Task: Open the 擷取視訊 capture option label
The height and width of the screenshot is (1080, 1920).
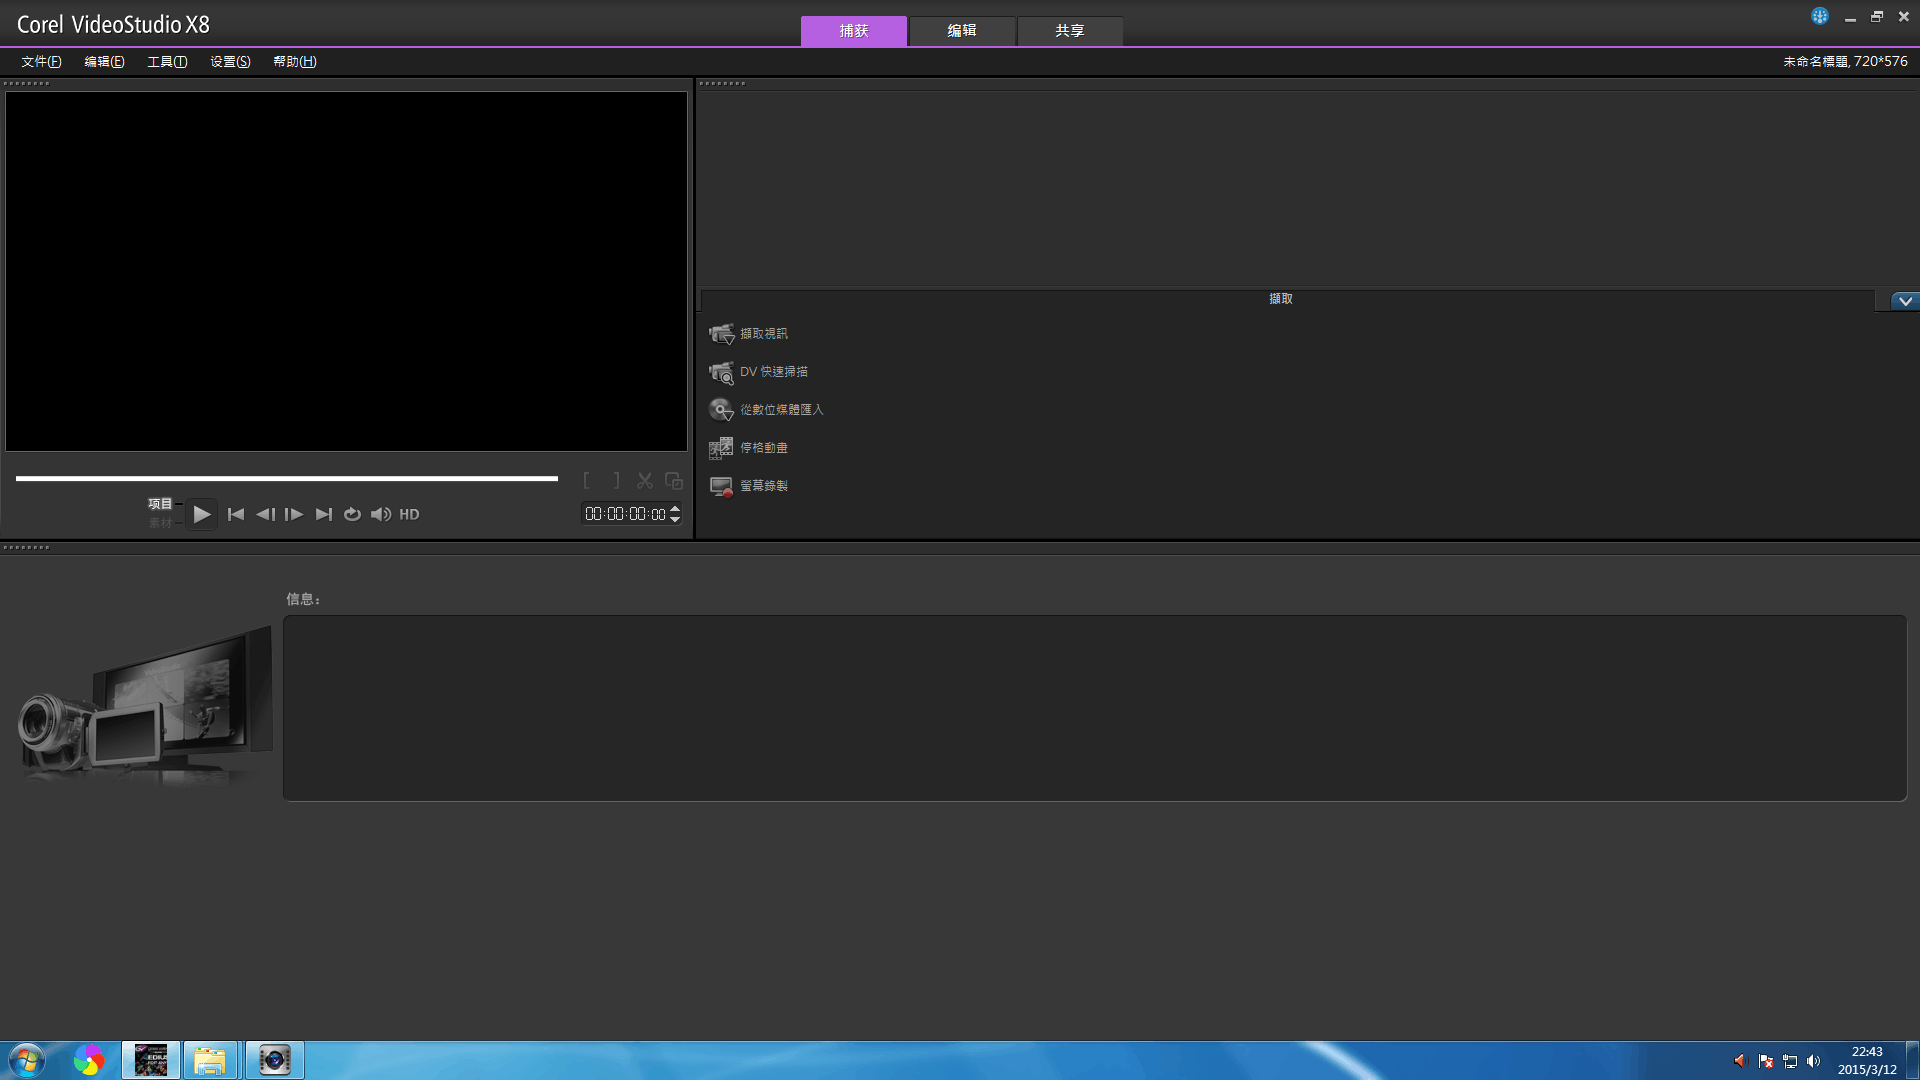Action: (x=764, y=334)
